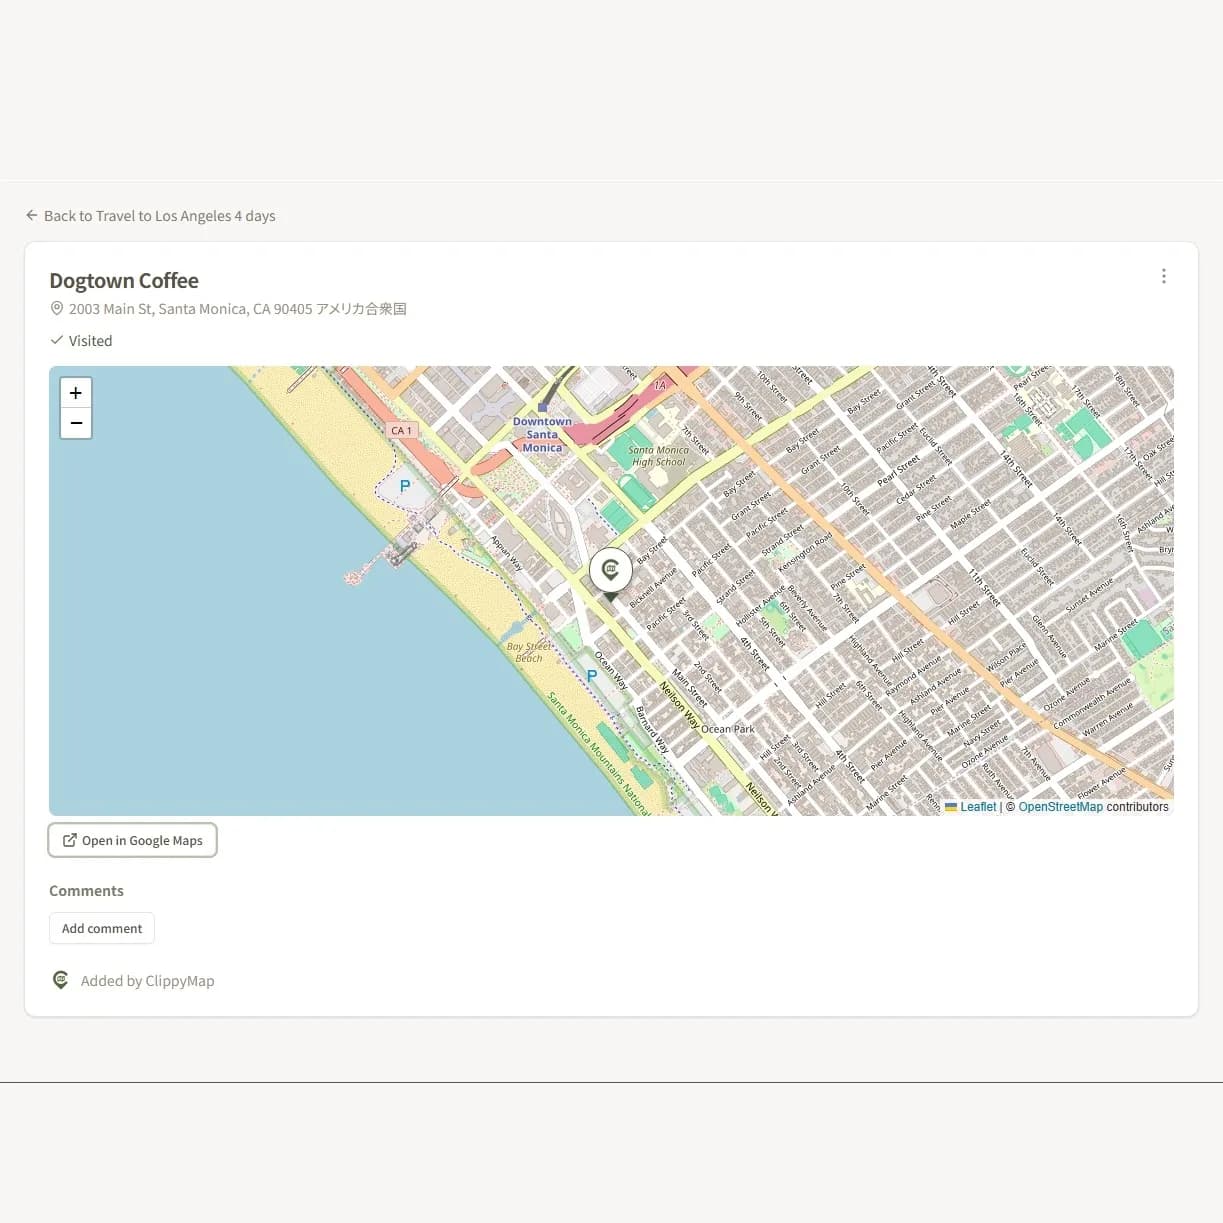The image size is (1223, 1223).
Task: Click the Dogtown Coffee title heading
Action: click(123, 281)
